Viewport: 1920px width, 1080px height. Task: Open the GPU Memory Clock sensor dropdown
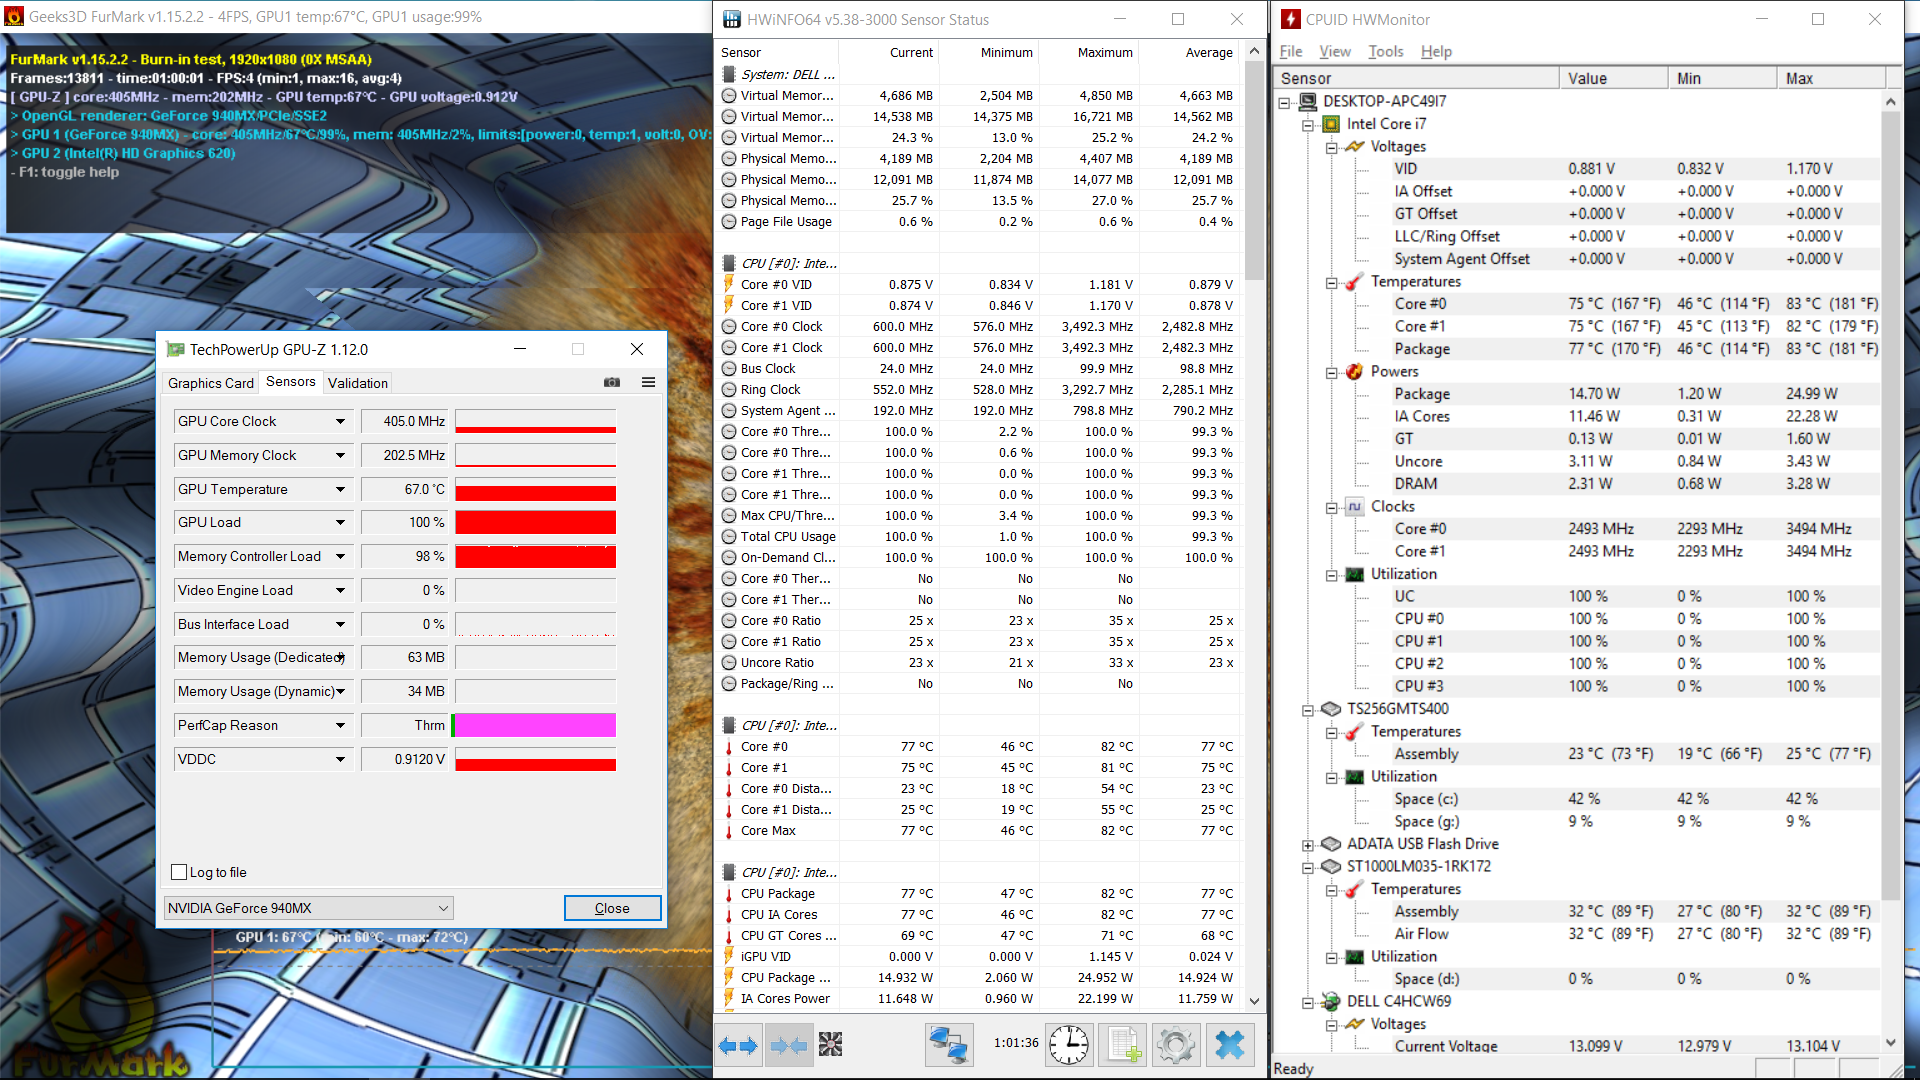click(x=340, y=456)
